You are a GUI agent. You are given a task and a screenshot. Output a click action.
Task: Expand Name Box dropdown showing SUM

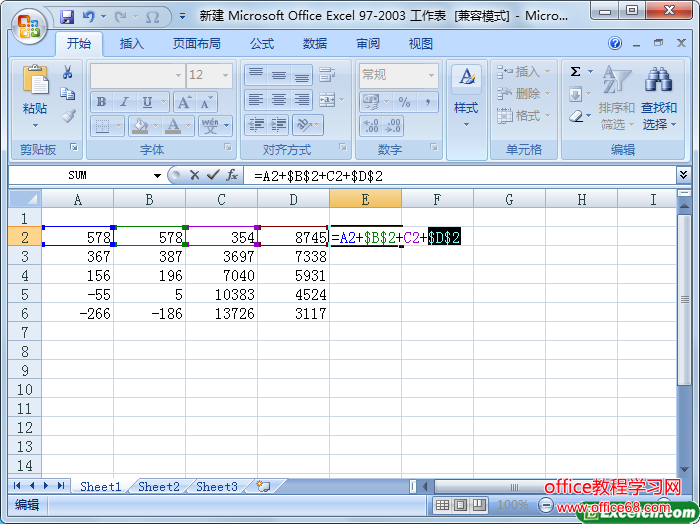tap(157, 175)
